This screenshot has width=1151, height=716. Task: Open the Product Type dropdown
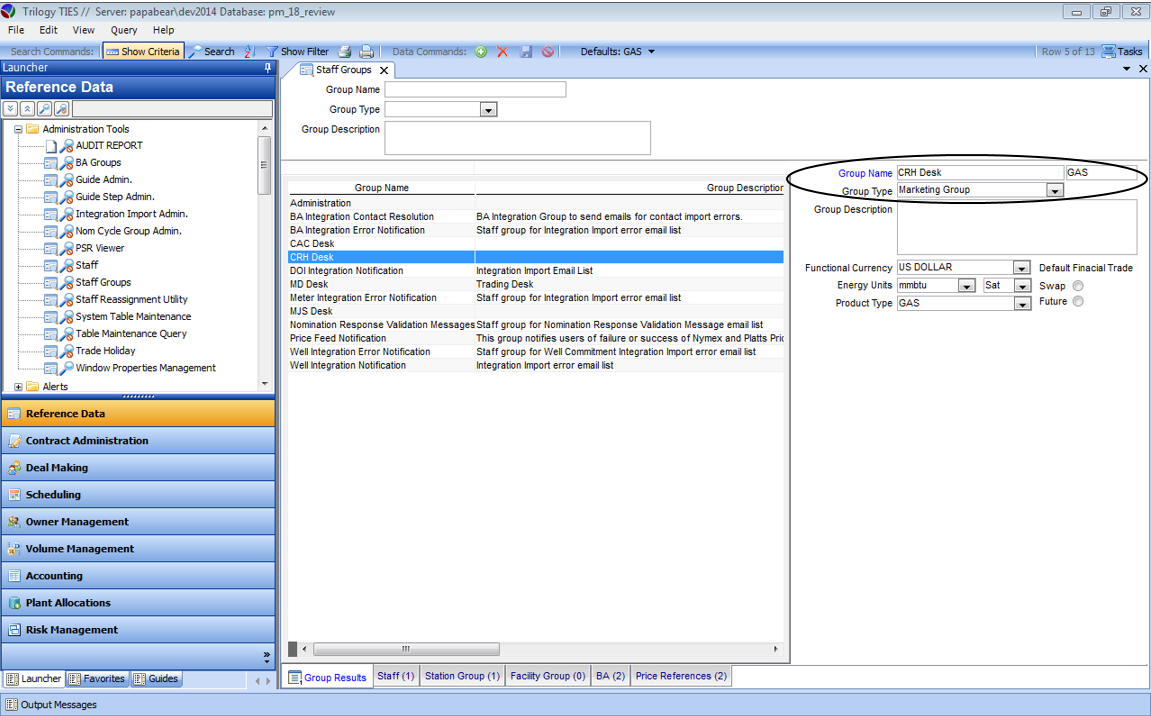1021,304
